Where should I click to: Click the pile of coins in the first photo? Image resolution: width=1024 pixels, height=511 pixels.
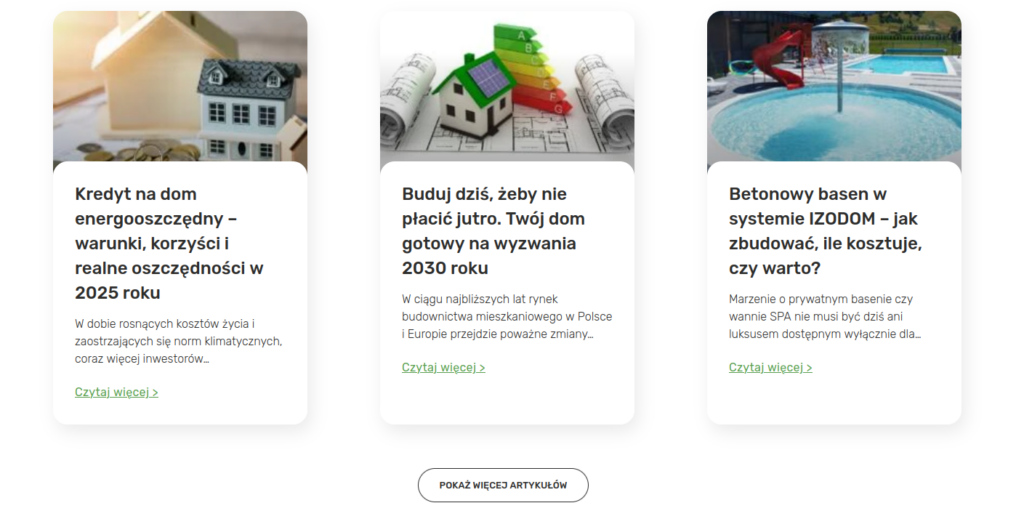149,152
